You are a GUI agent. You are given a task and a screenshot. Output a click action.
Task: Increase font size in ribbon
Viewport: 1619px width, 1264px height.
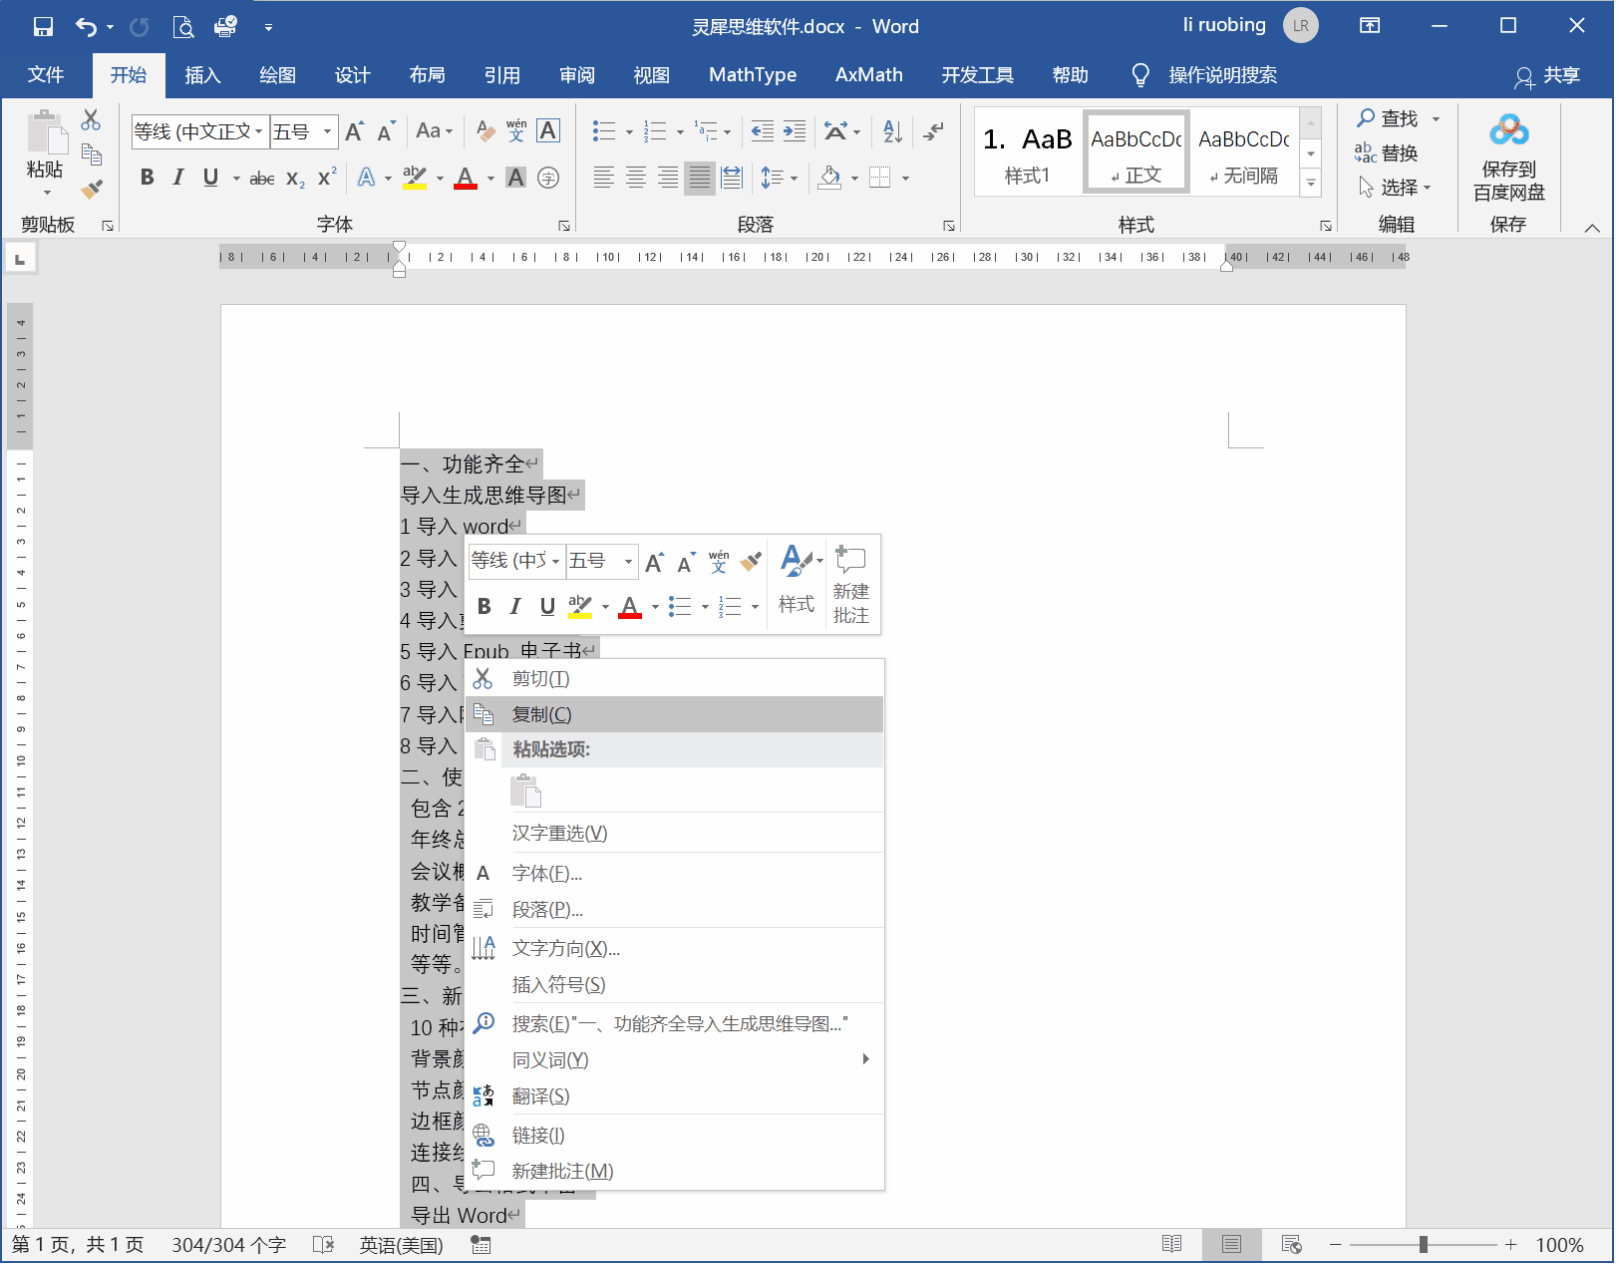pyautogui.click(x=354, y=131)
